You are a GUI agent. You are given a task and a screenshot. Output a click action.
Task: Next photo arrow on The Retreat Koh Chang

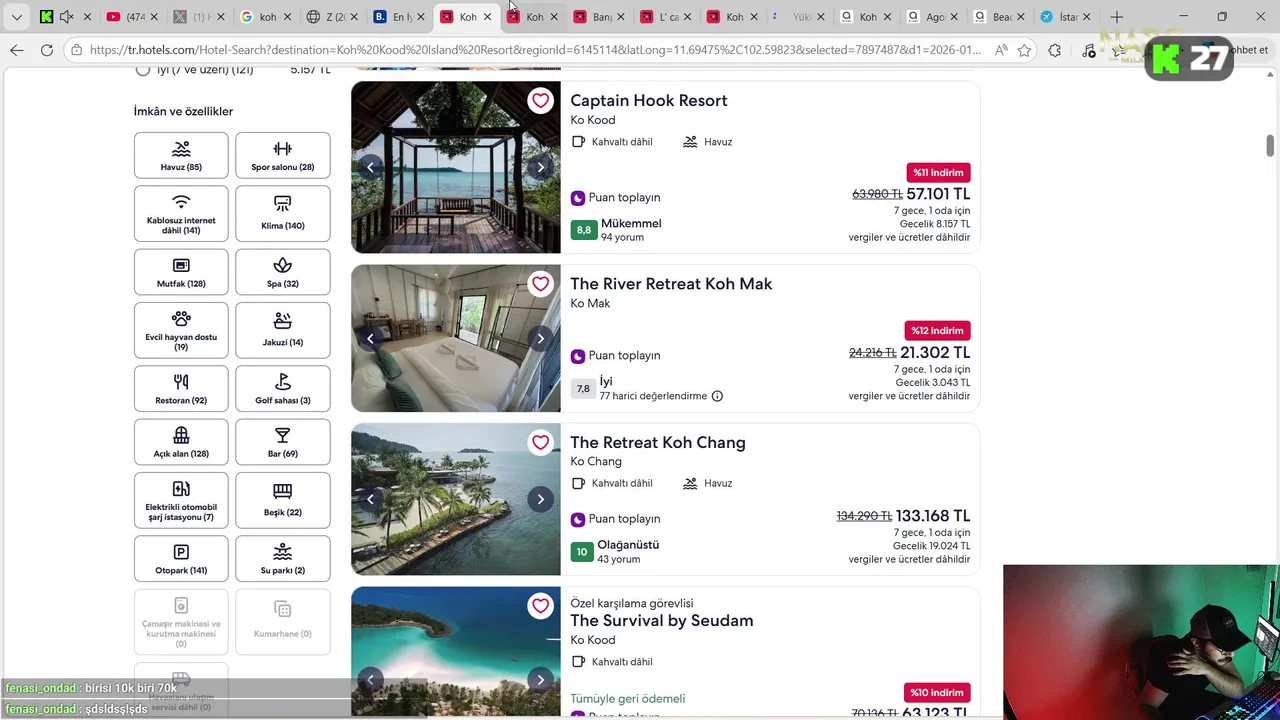[x=540, y=499]
